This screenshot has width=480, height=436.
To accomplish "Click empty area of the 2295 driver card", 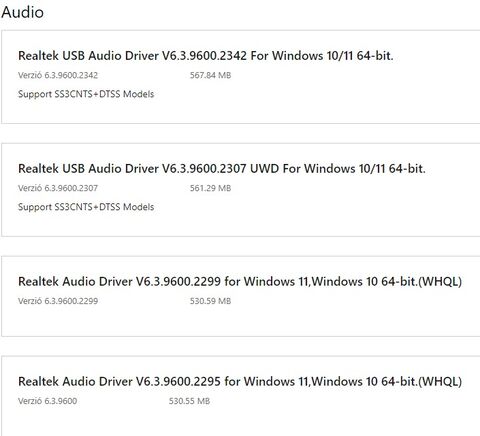I will coord(333,417).
